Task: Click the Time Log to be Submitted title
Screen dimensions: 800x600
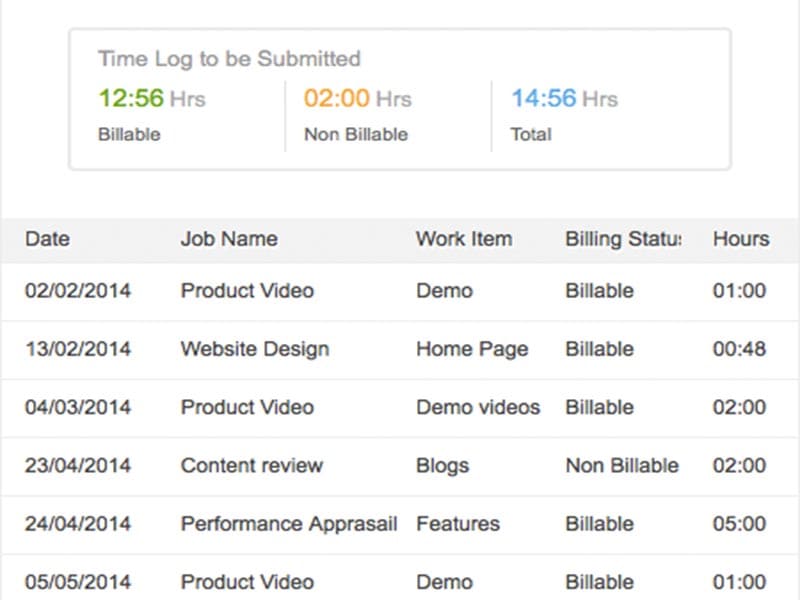Action: coord(229,59)
